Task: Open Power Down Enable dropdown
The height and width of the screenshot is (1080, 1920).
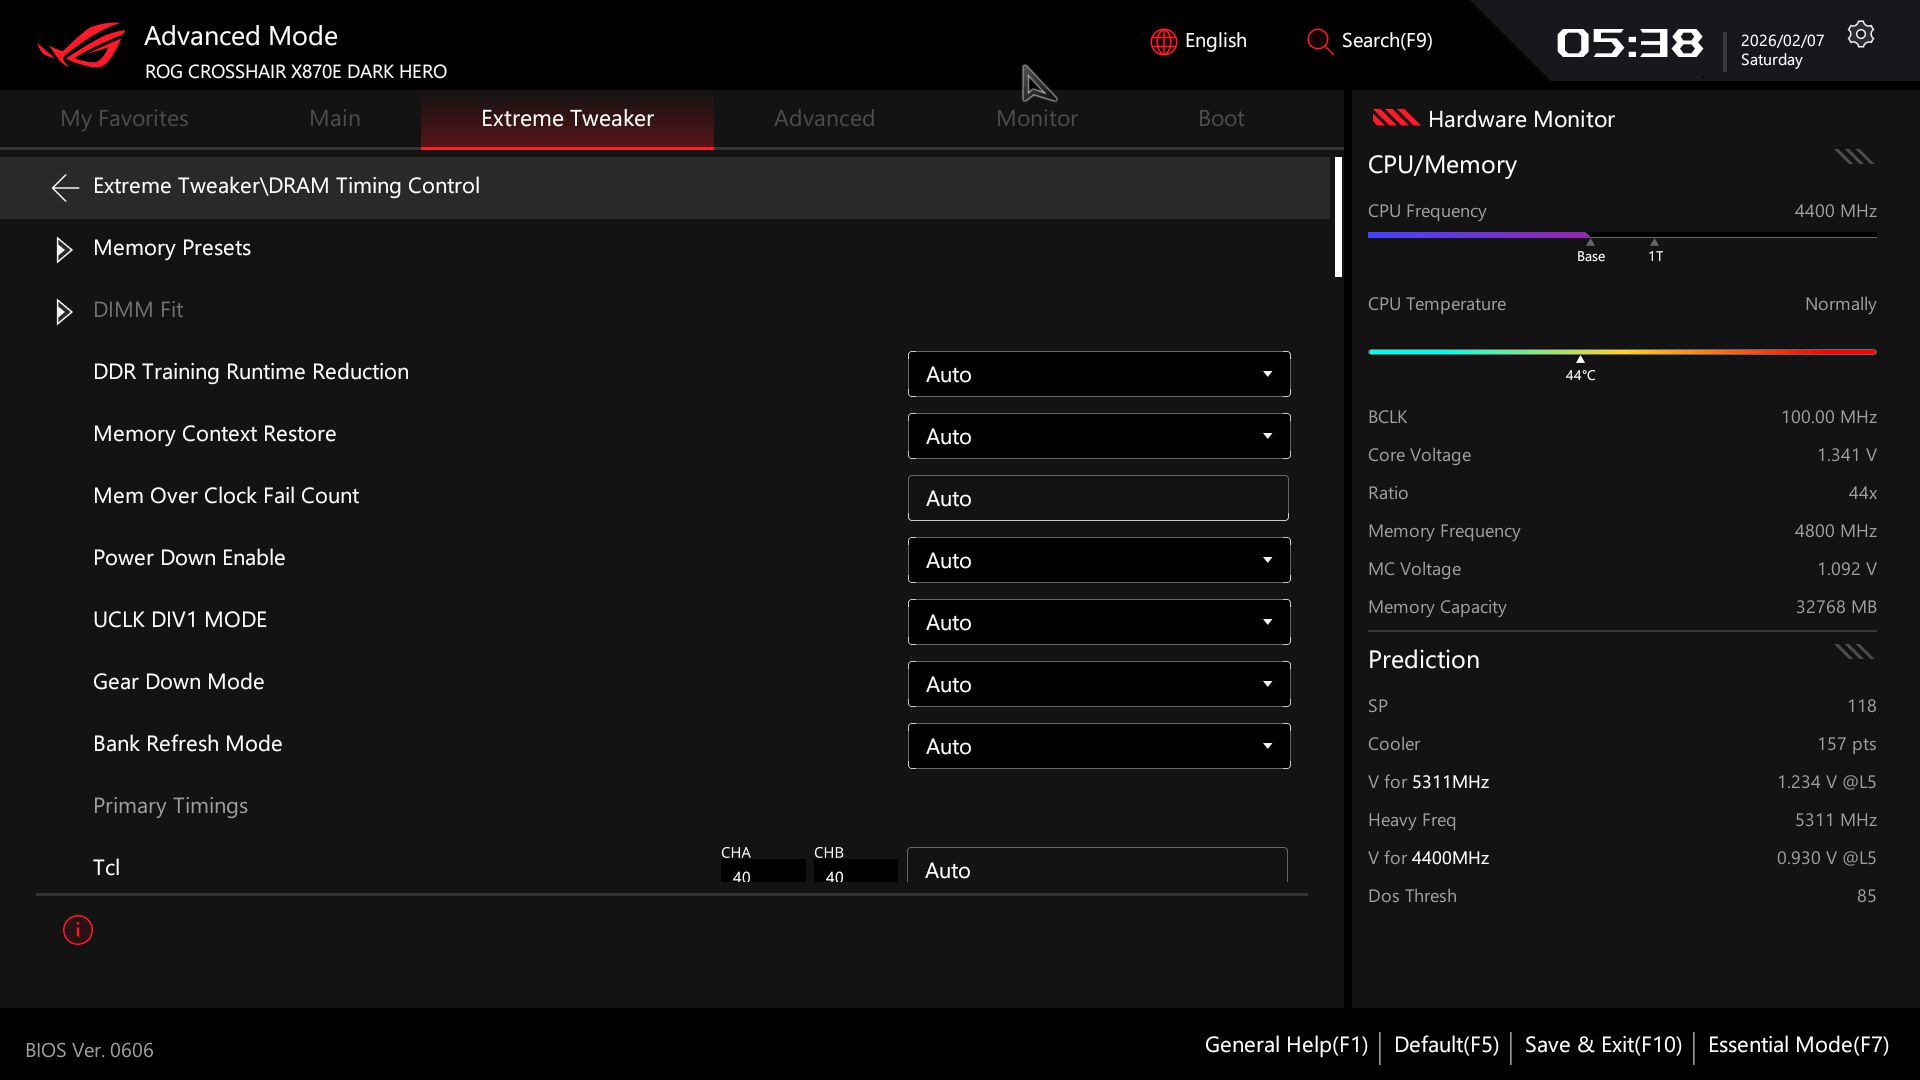Action: pyautogui.click(x=1098, y=560)
